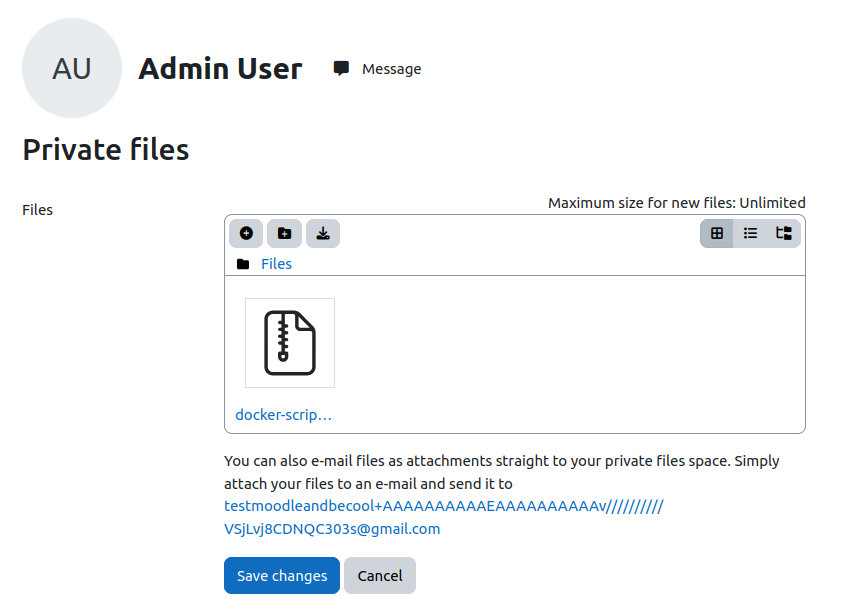Download all files using download icon
The width and height of the screenshot is (848, 599).
pos(323,233)
